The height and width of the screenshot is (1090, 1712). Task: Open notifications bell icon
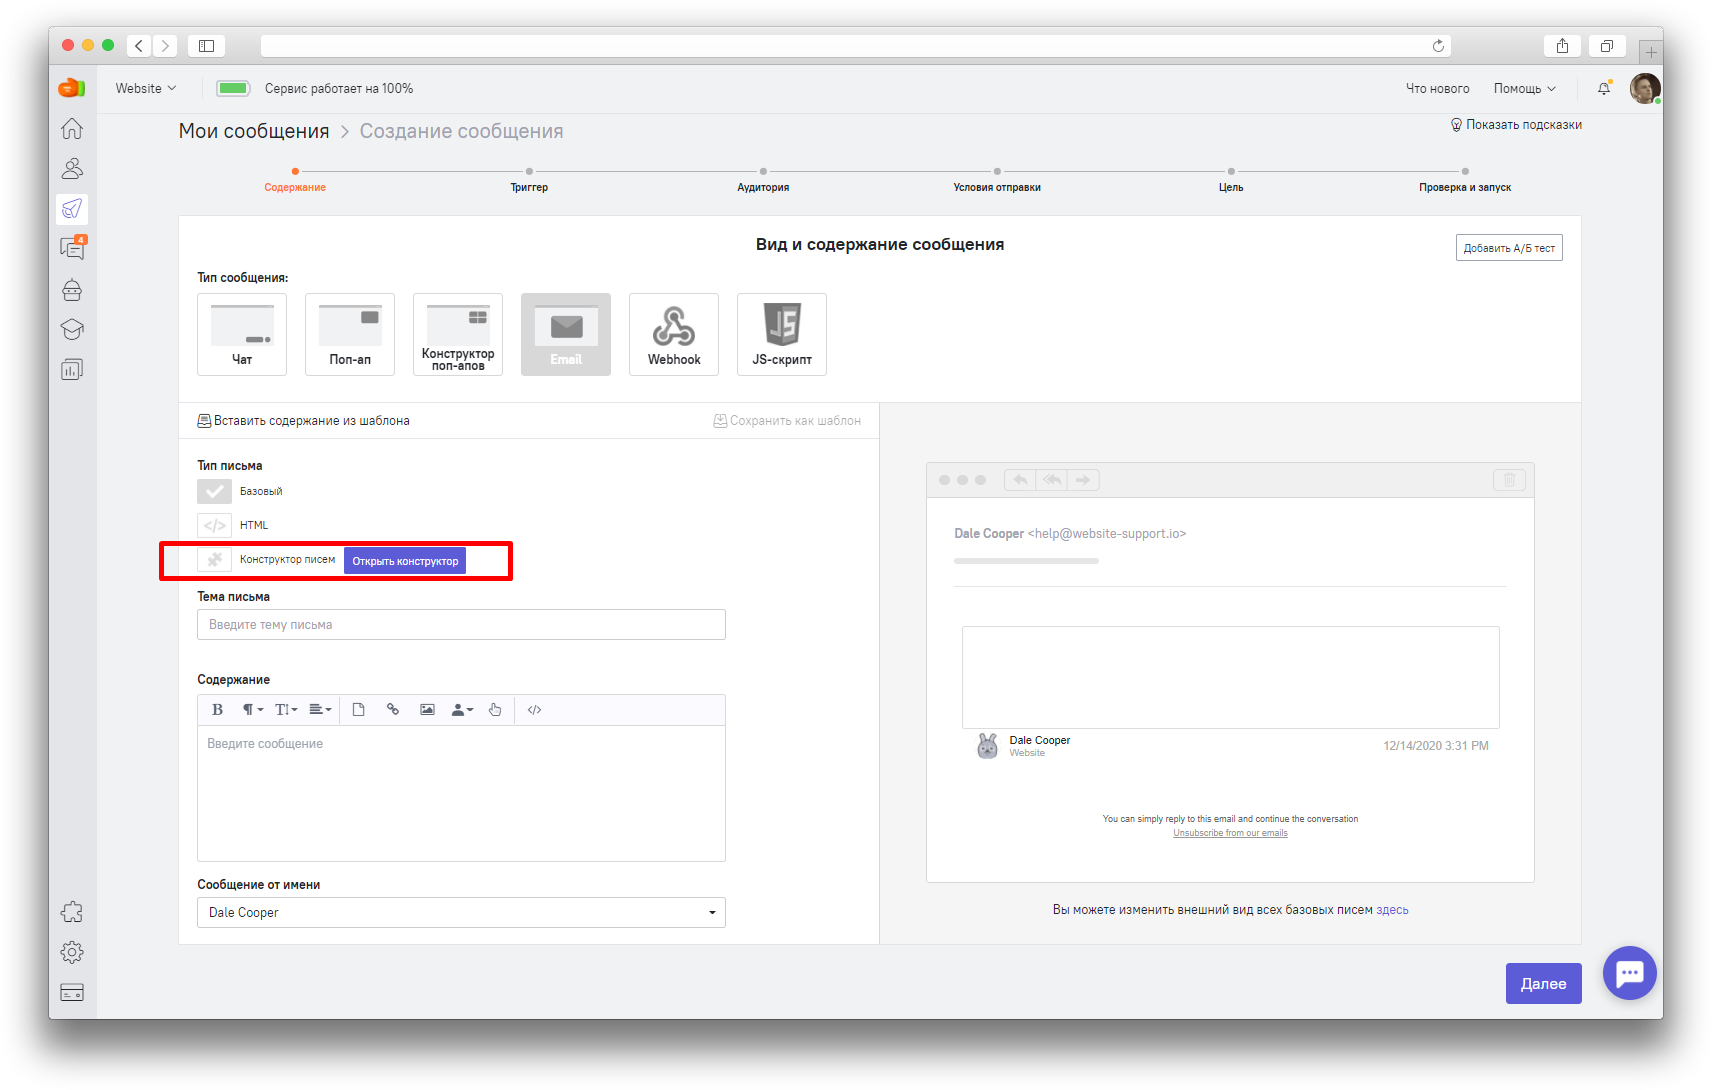pyautogui.click(x=1604, y=89)
